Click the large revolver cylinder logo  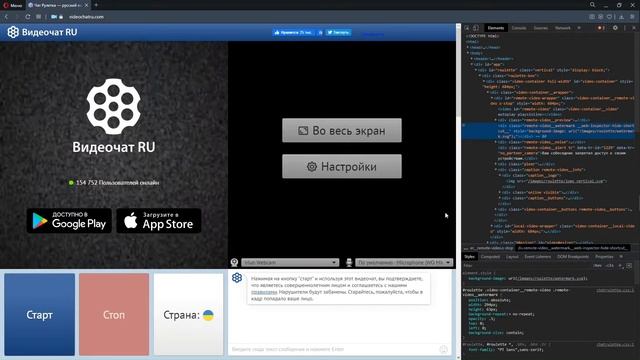(113, 107)
